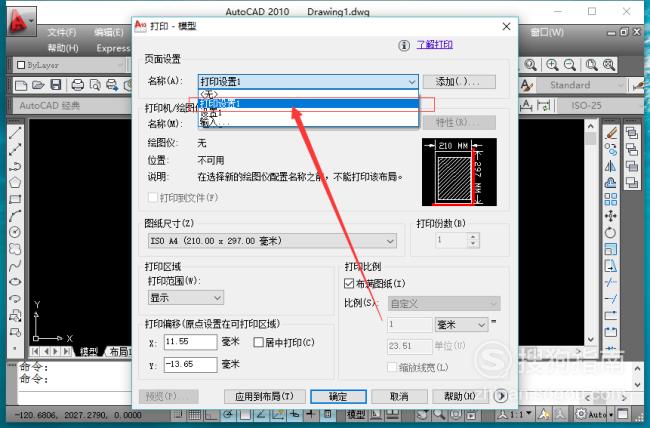650x428 pixels.
Task: Open the ISO-25 dimension style dropdown
Action: click(x=600, y=105)
